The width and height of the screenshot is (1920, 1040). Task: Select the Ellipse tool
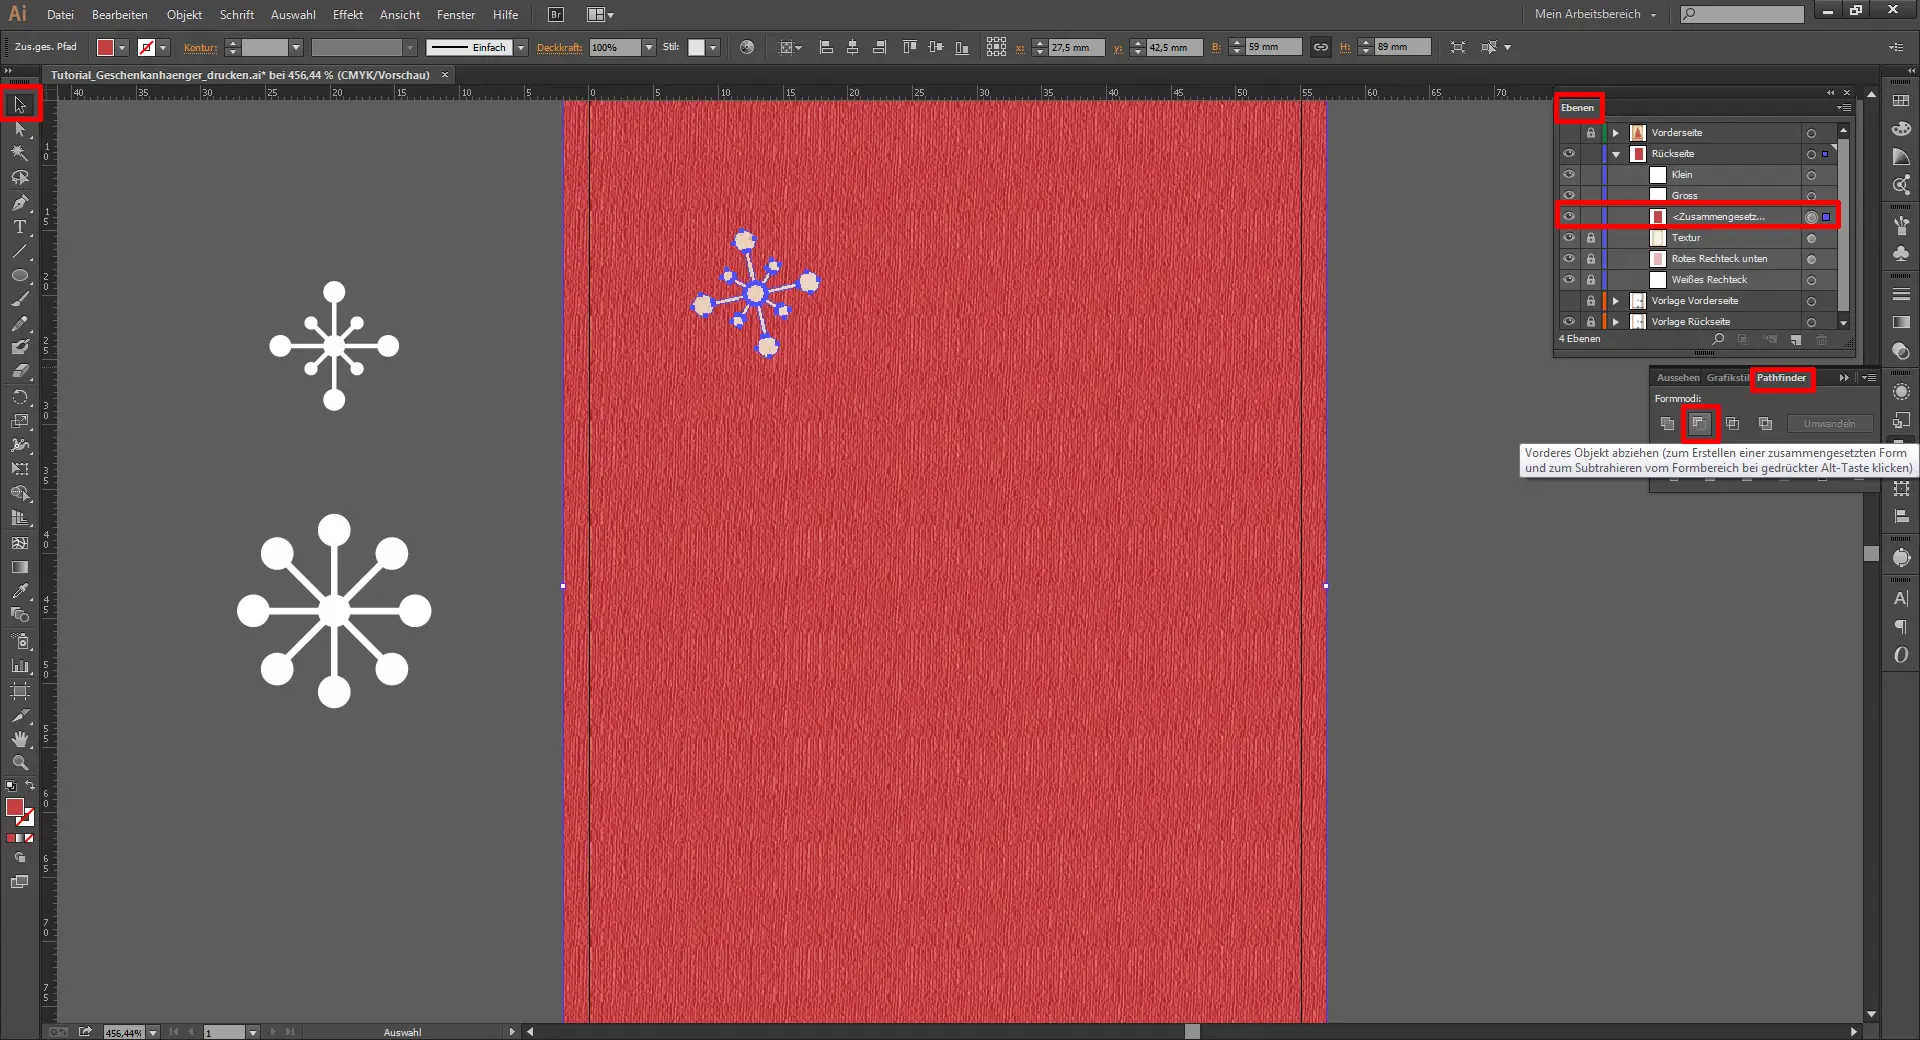(19, 275)
